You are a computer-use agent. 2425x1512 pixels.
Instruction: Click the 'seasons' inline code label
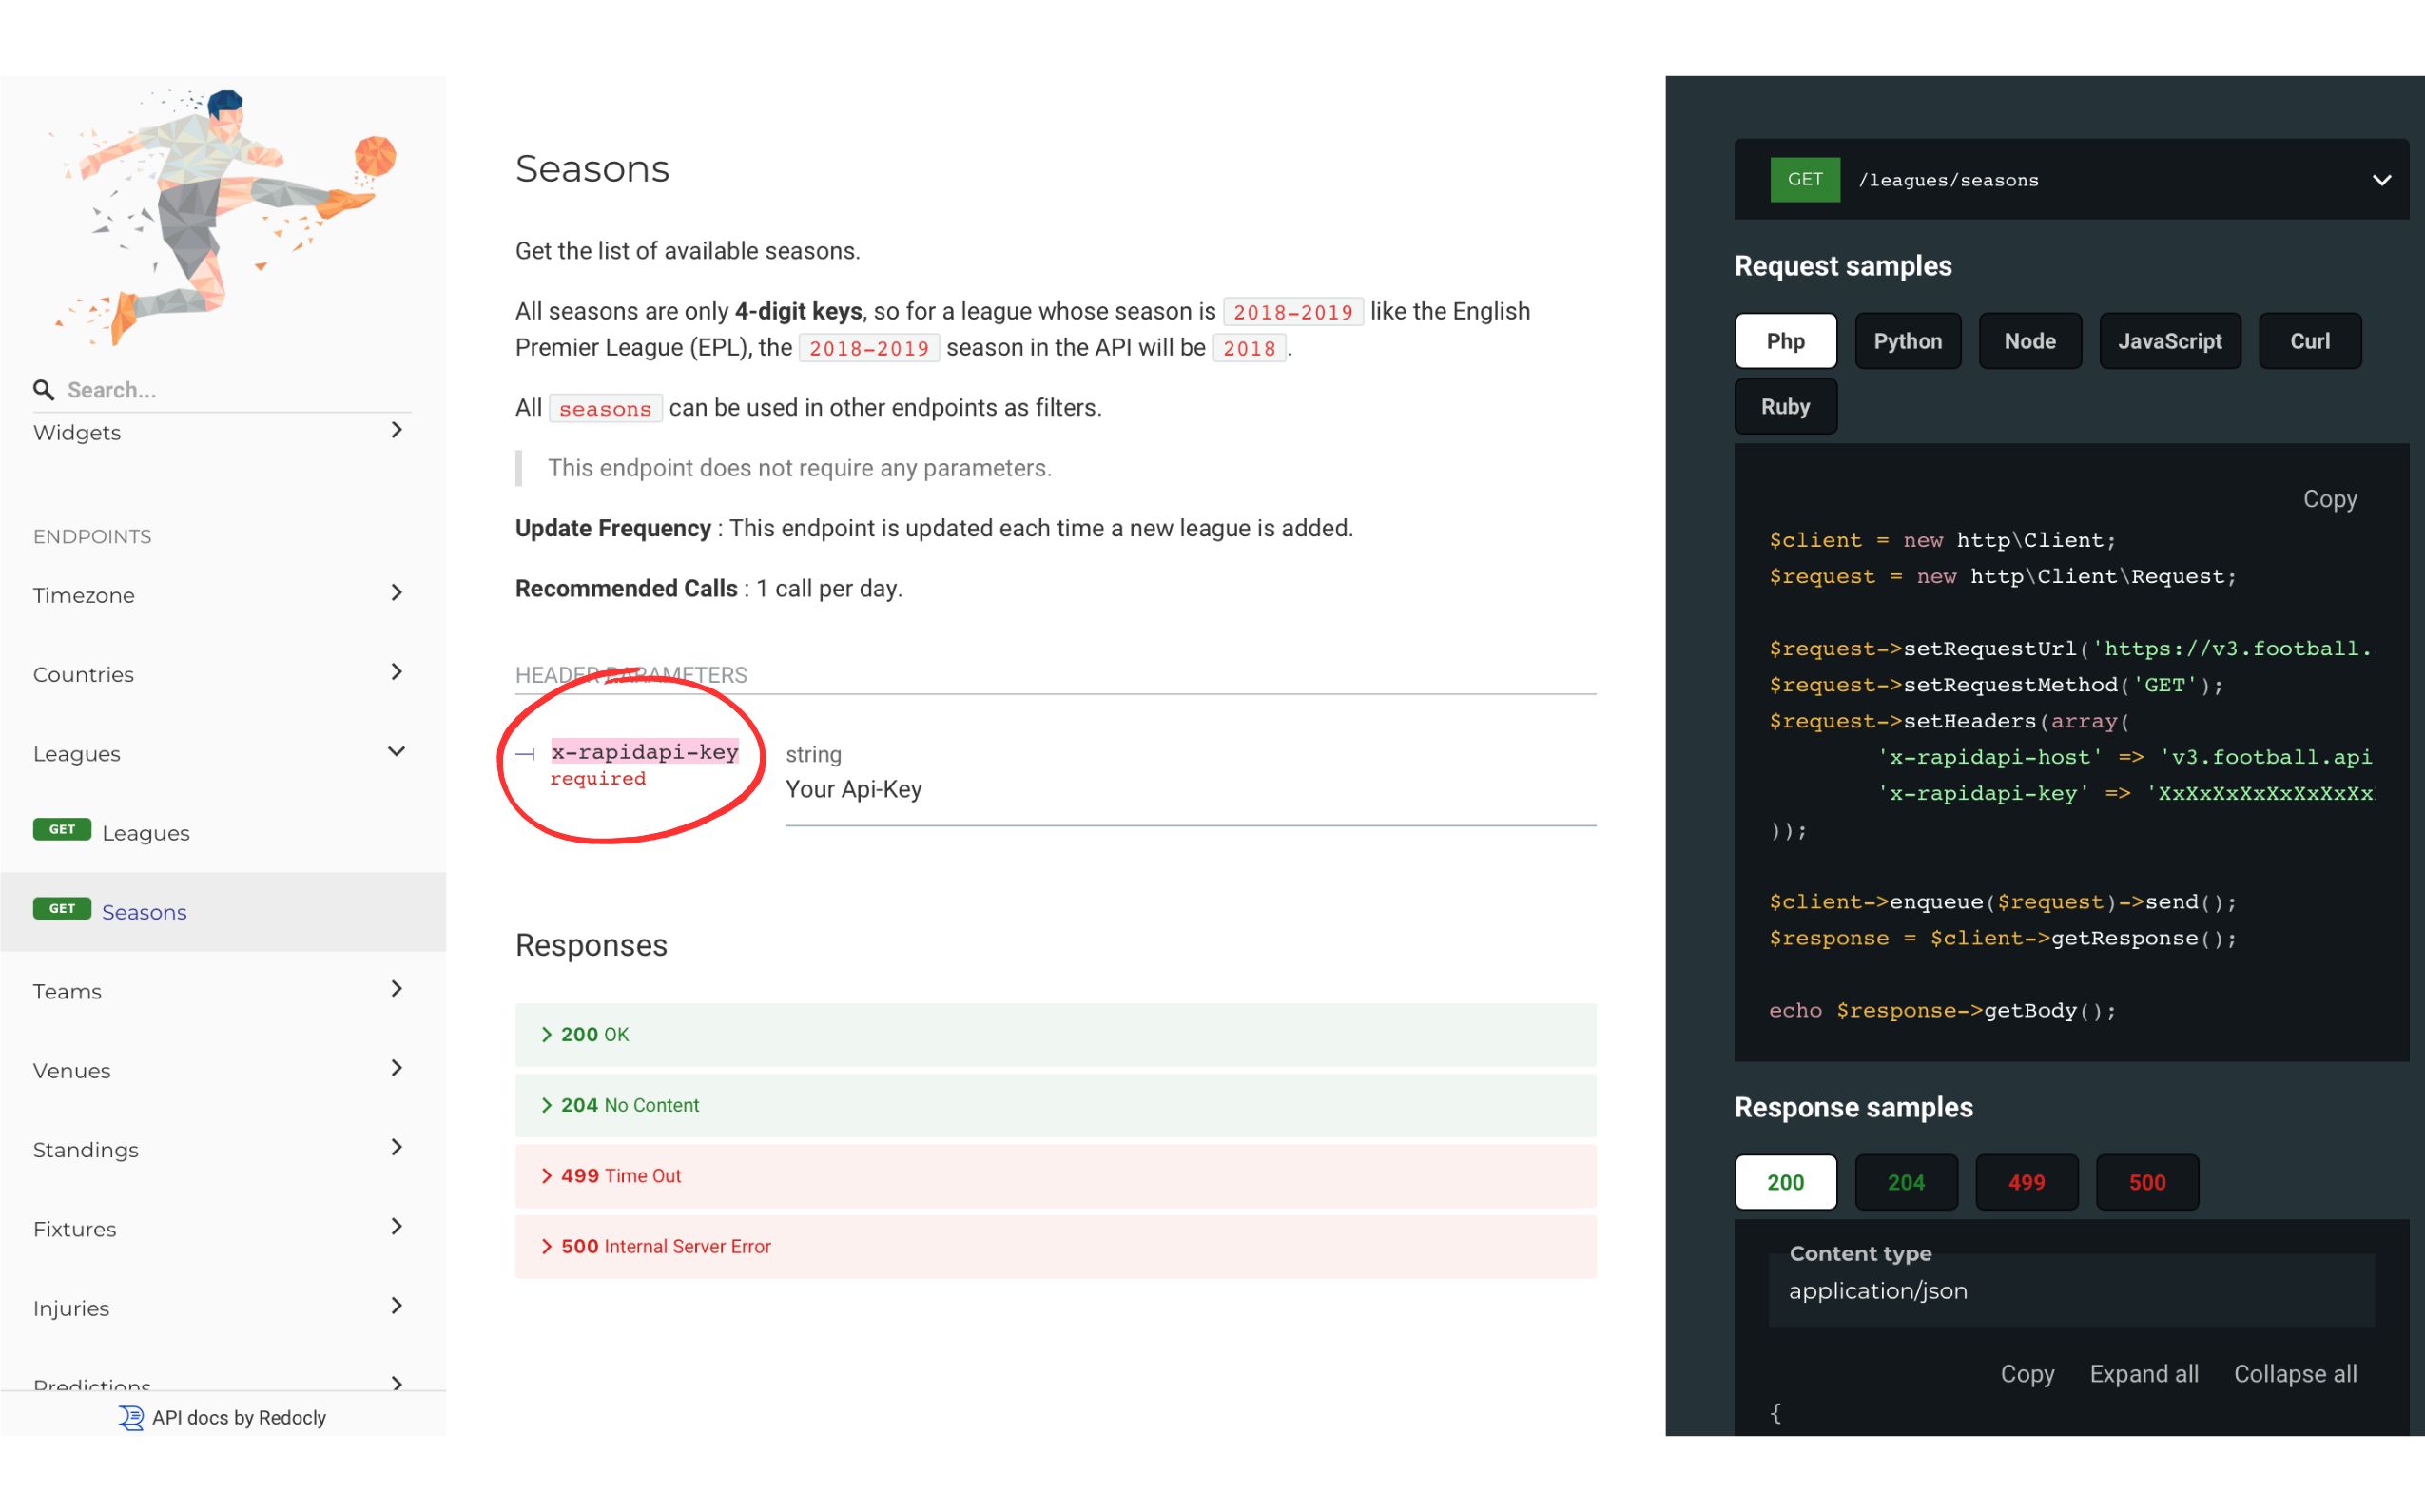[605, 408]
